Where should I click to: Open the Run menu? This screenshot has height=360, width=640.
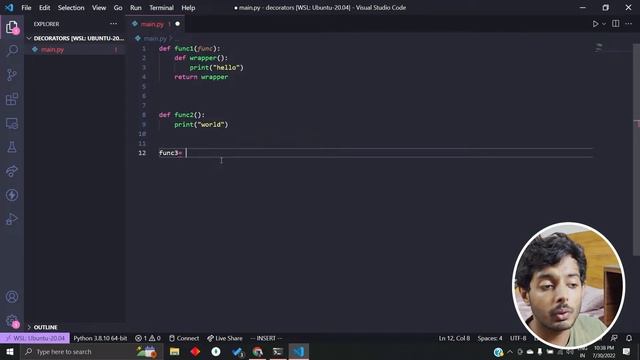pos(136,8)
